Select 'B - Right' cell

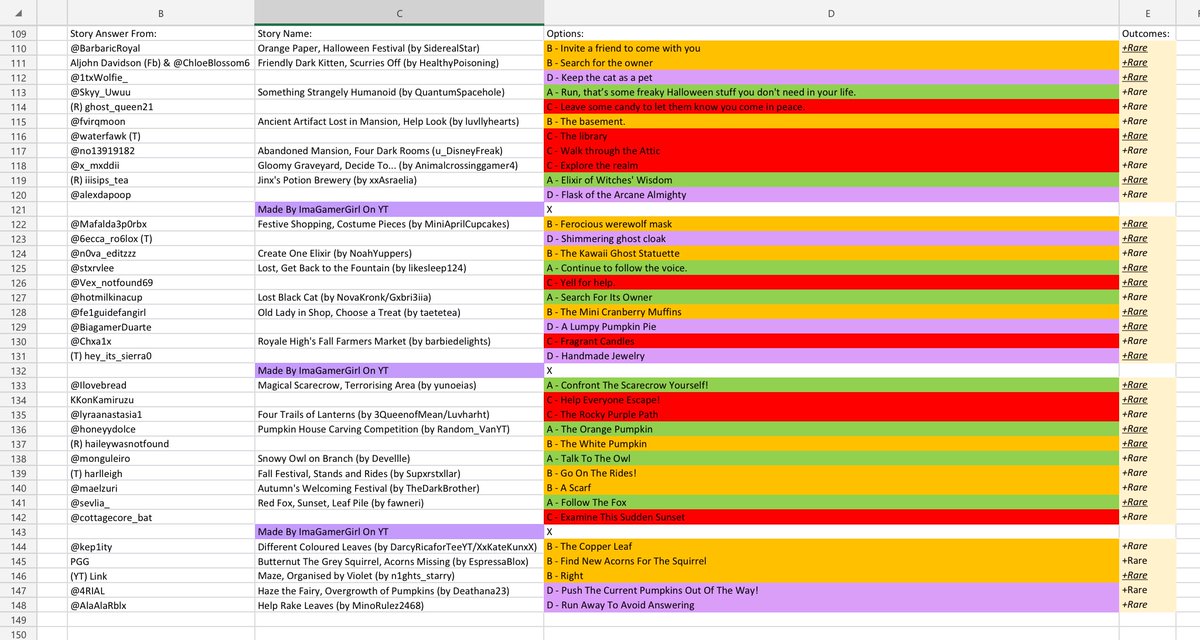coord(831,575)
